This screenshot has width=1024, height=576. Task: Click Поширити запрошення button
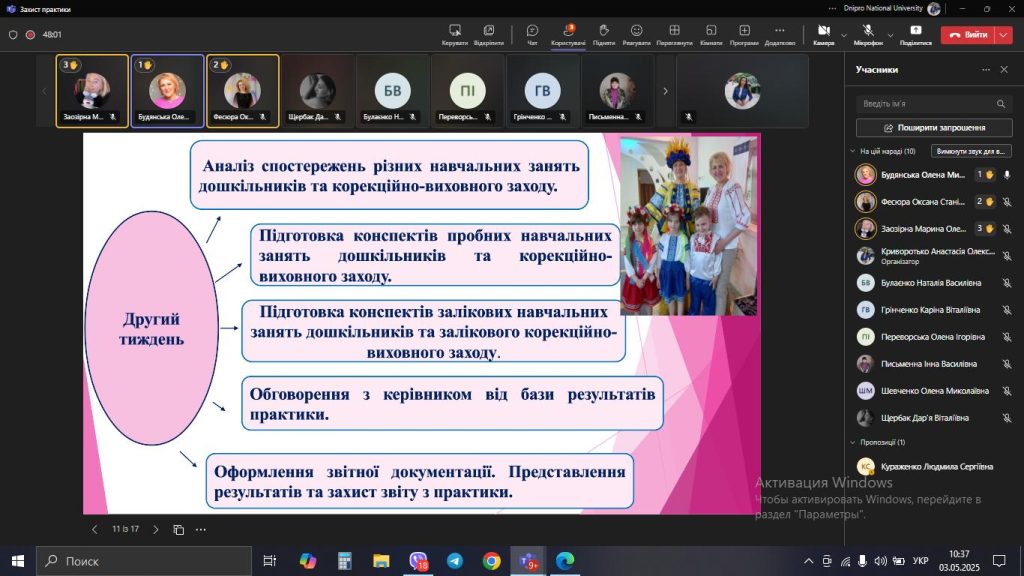point(934,128)
